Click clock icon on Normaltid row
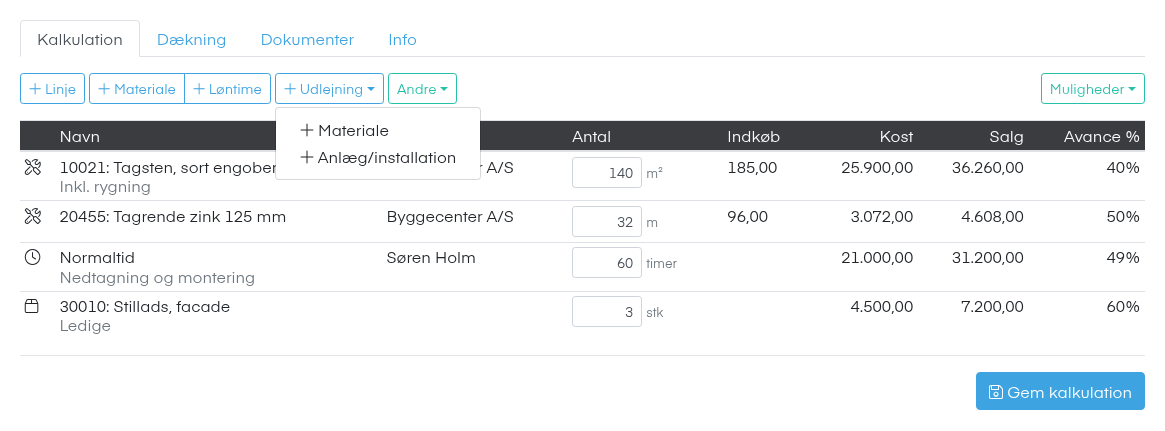The height and width of the screenshot is (431, 1165). coord(32,258)
